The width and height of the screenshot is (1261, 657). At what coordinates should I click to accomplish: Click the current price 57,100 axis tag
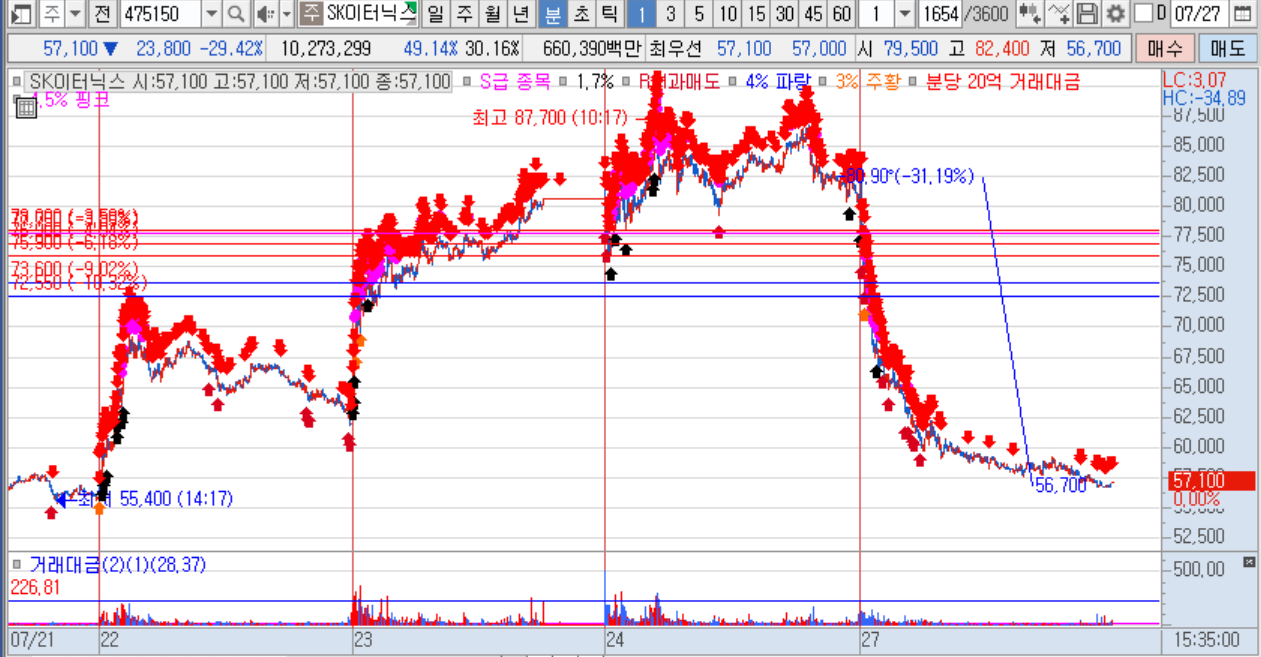tap(1211, 481)
